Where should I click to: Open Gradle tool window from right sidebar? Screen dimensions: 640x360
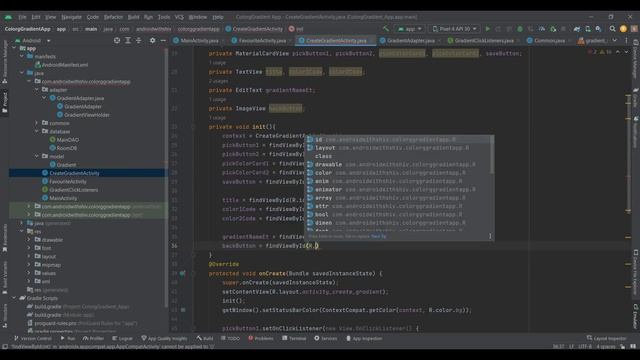pyautogui.click(x=636, y=98)
